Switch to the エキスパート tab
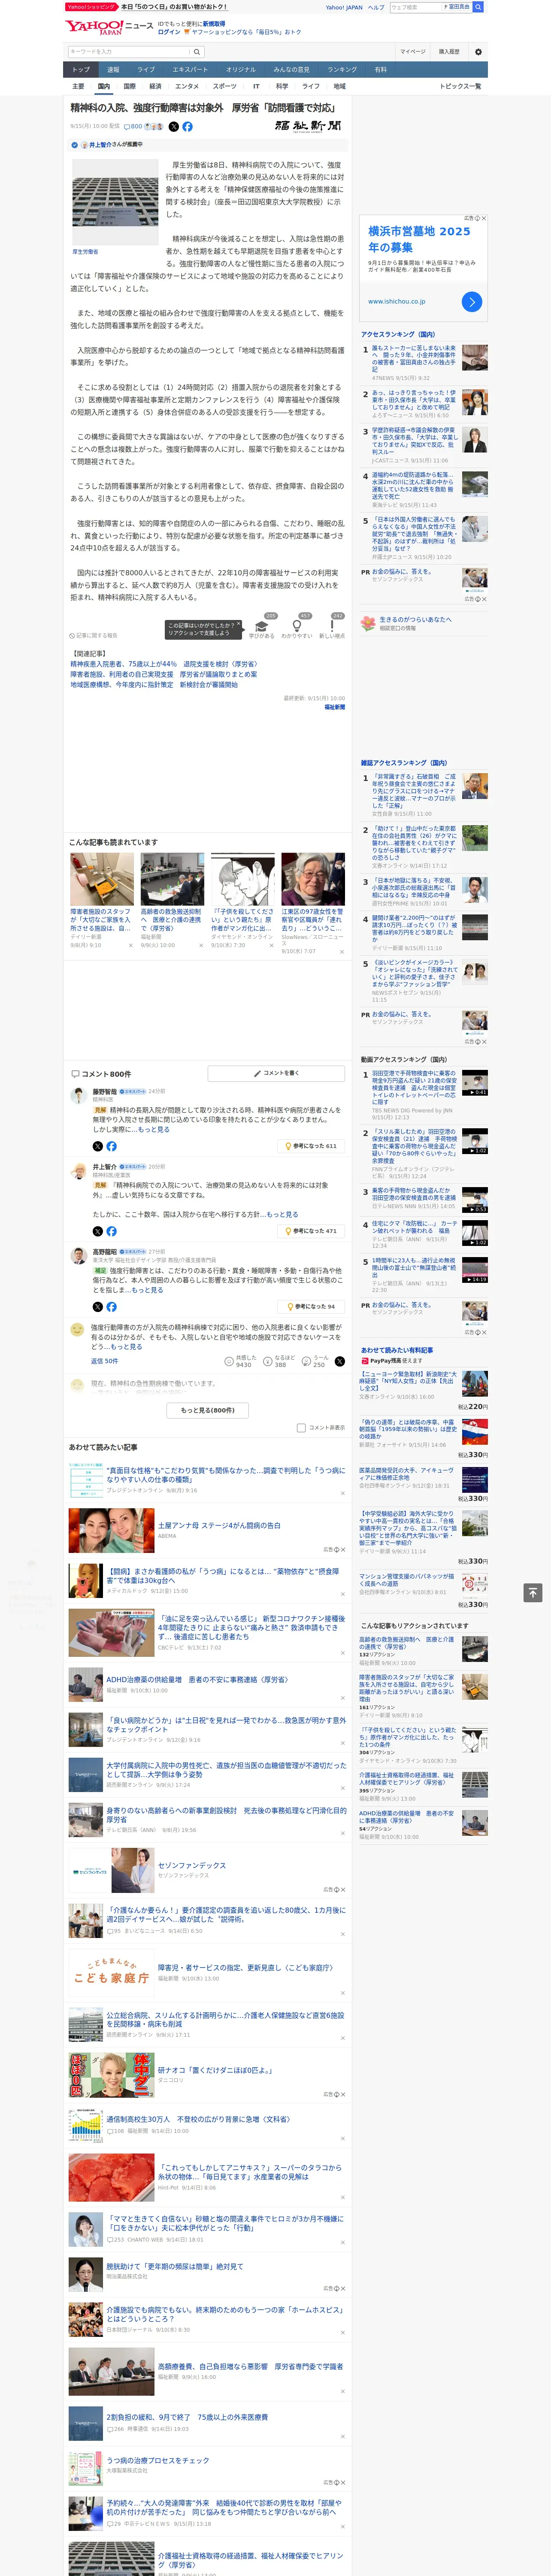This screenshot has width=551, height=2576. [190, 70]
